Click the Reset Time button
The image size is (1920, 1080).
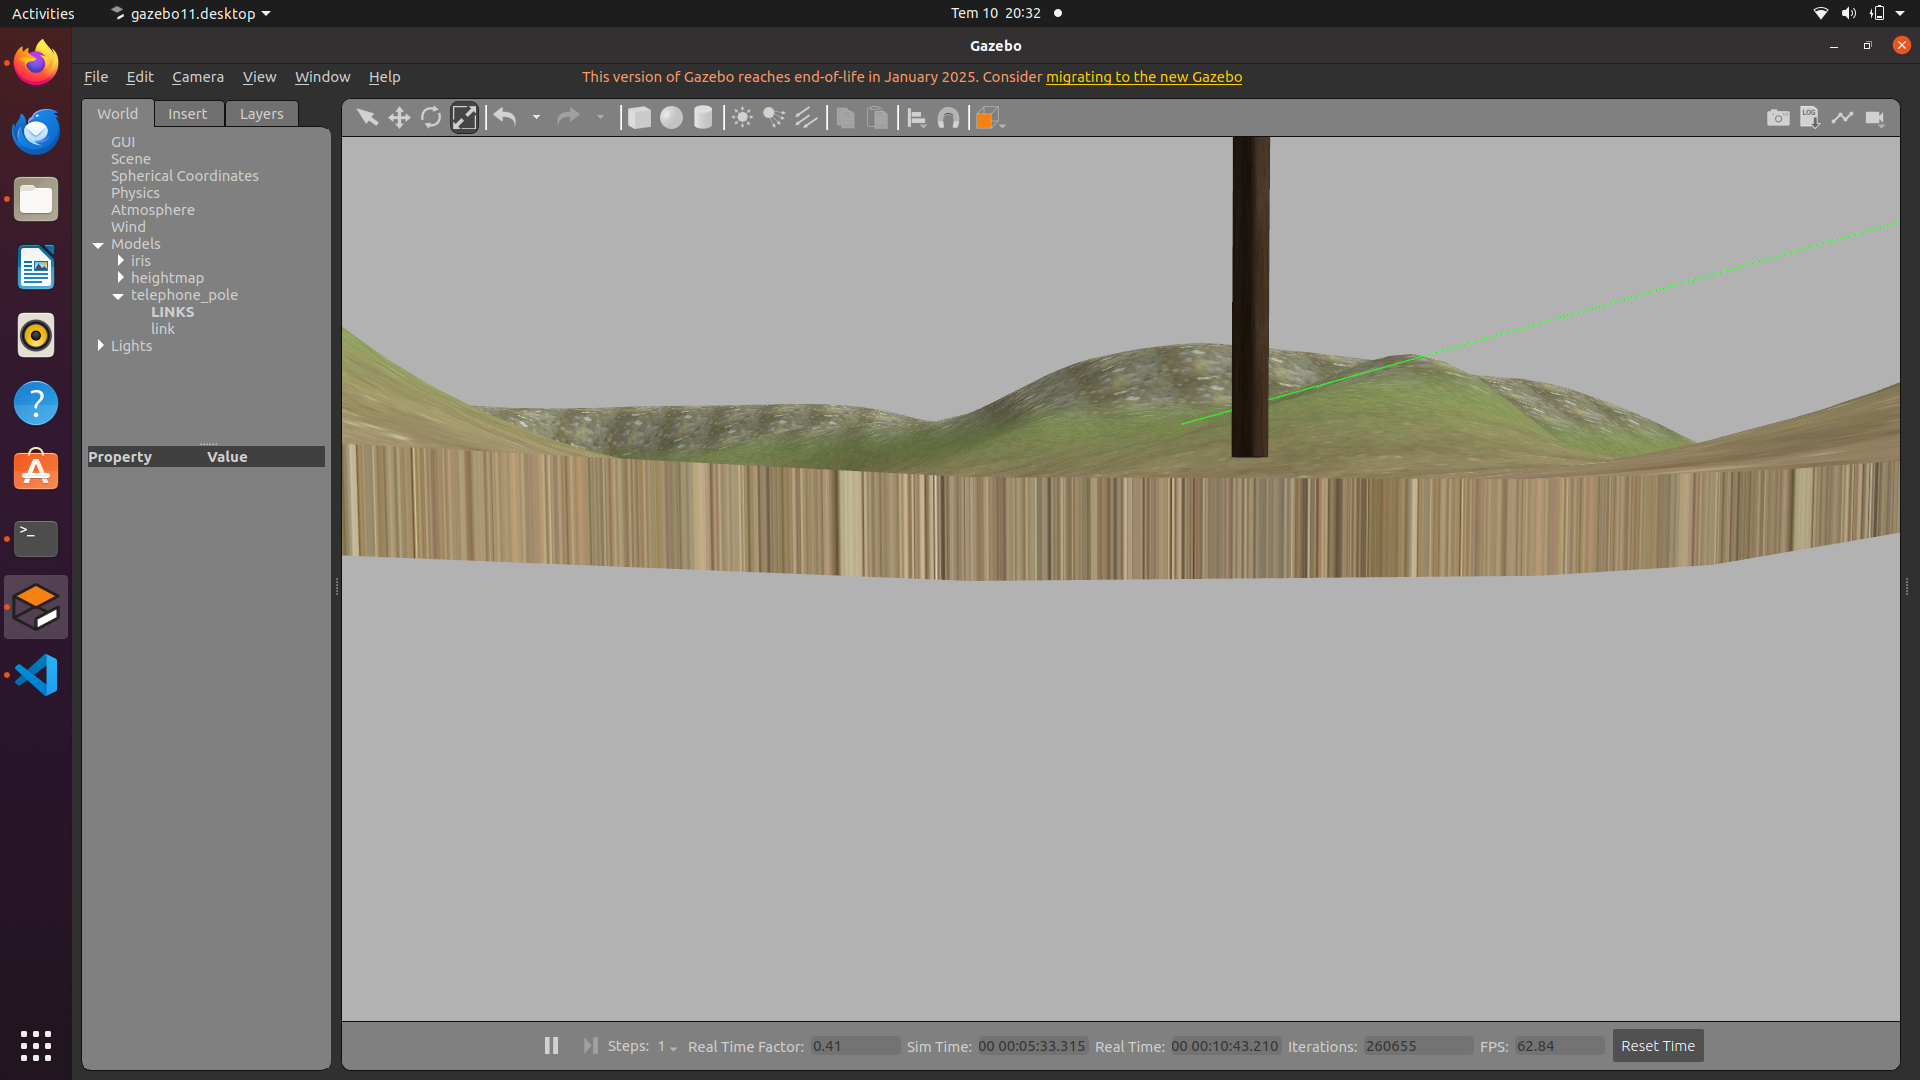pos(1658,1046)
